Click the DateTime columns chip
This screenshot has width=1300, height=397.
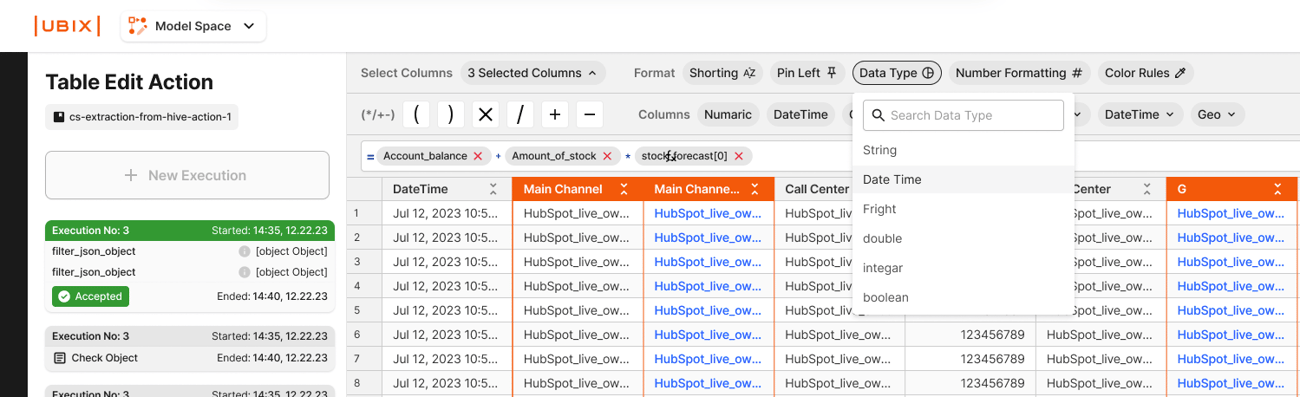coord(801,114)
